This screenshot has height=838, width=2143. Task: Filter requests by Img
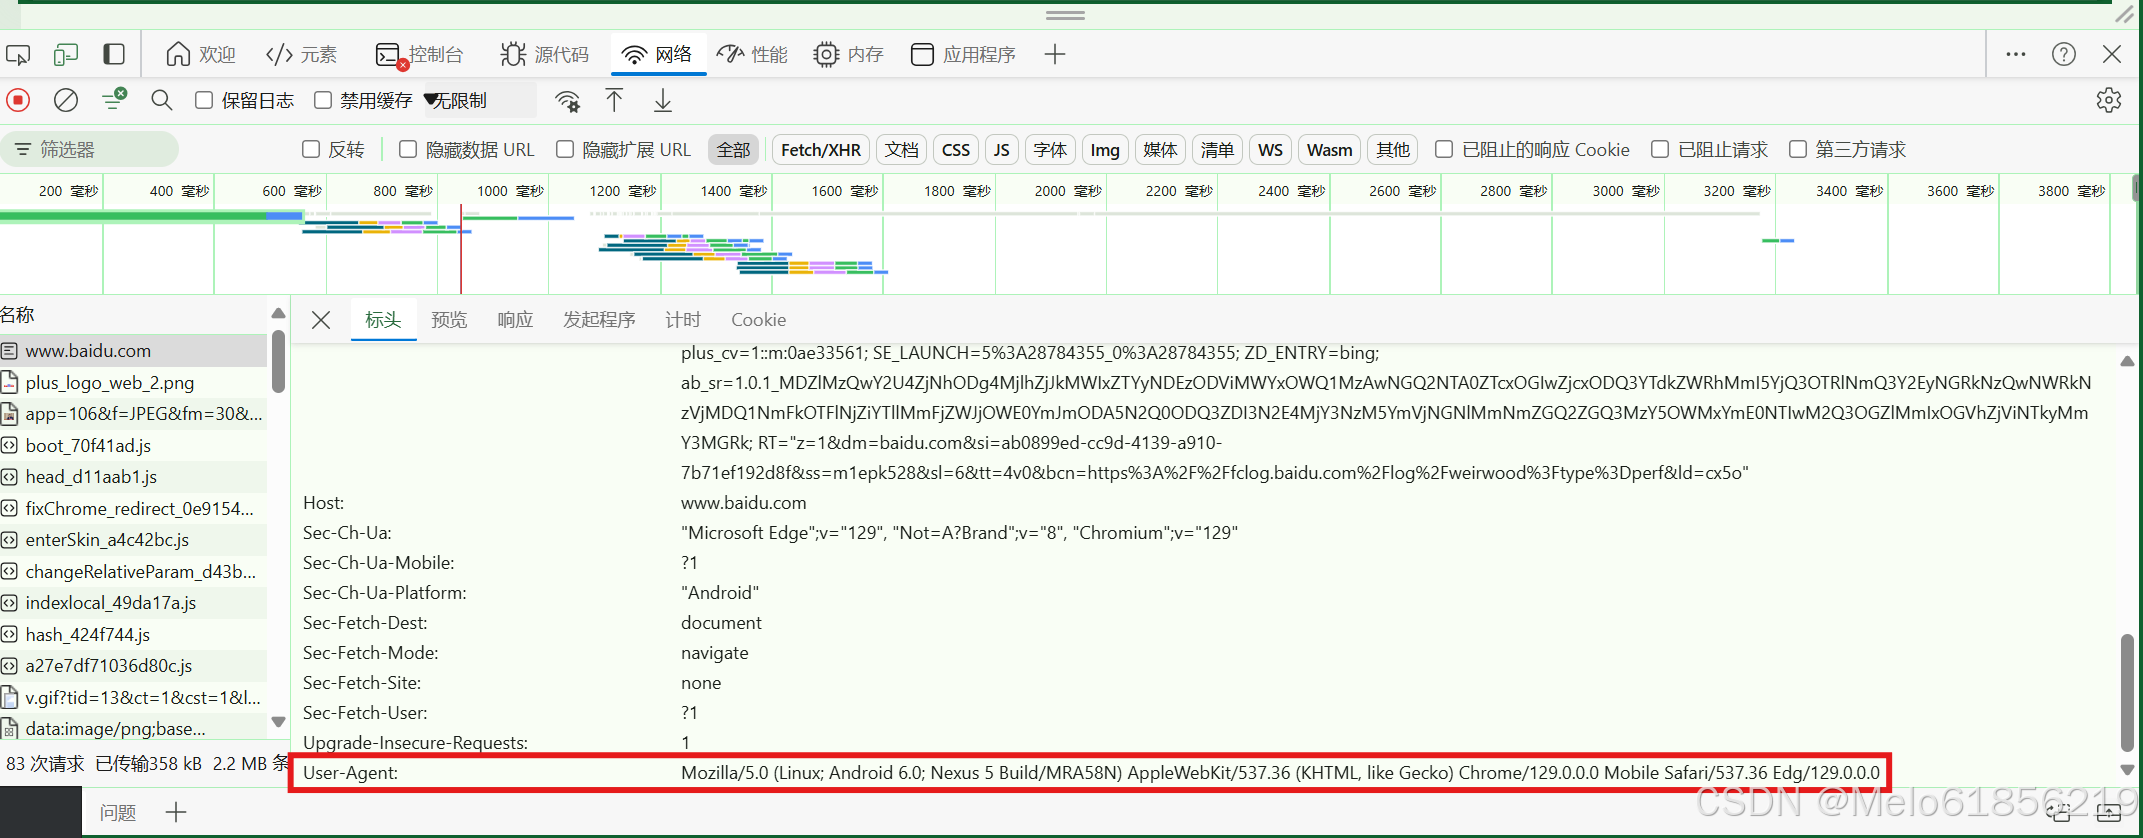(1105, 149)
